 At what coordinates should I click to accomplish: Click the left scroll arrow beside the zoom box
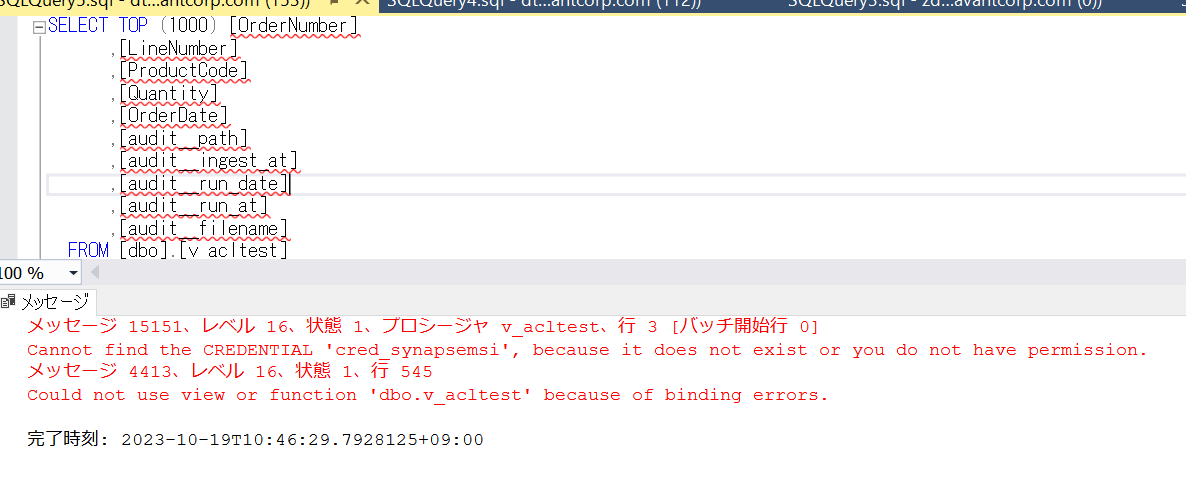[x=95, y=273]
